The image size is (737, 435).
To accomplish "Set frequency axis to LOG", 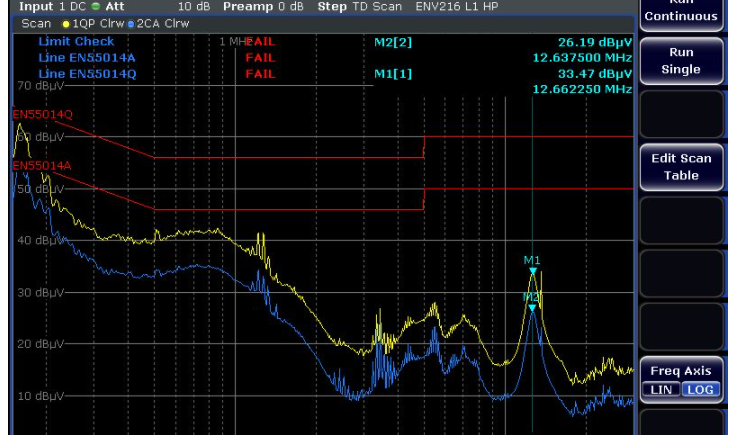I will click(699, 389).
